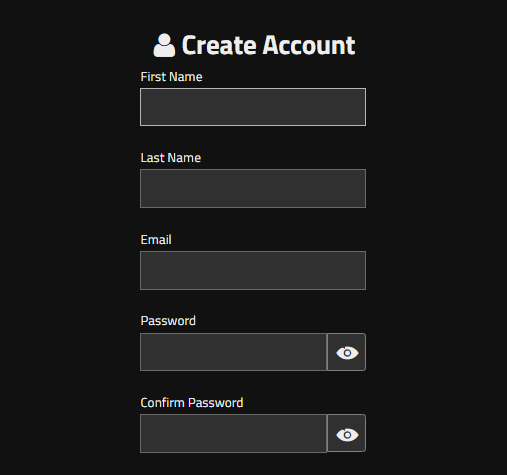
Task: Show the Confirm Password field characters
Action: 347,433
